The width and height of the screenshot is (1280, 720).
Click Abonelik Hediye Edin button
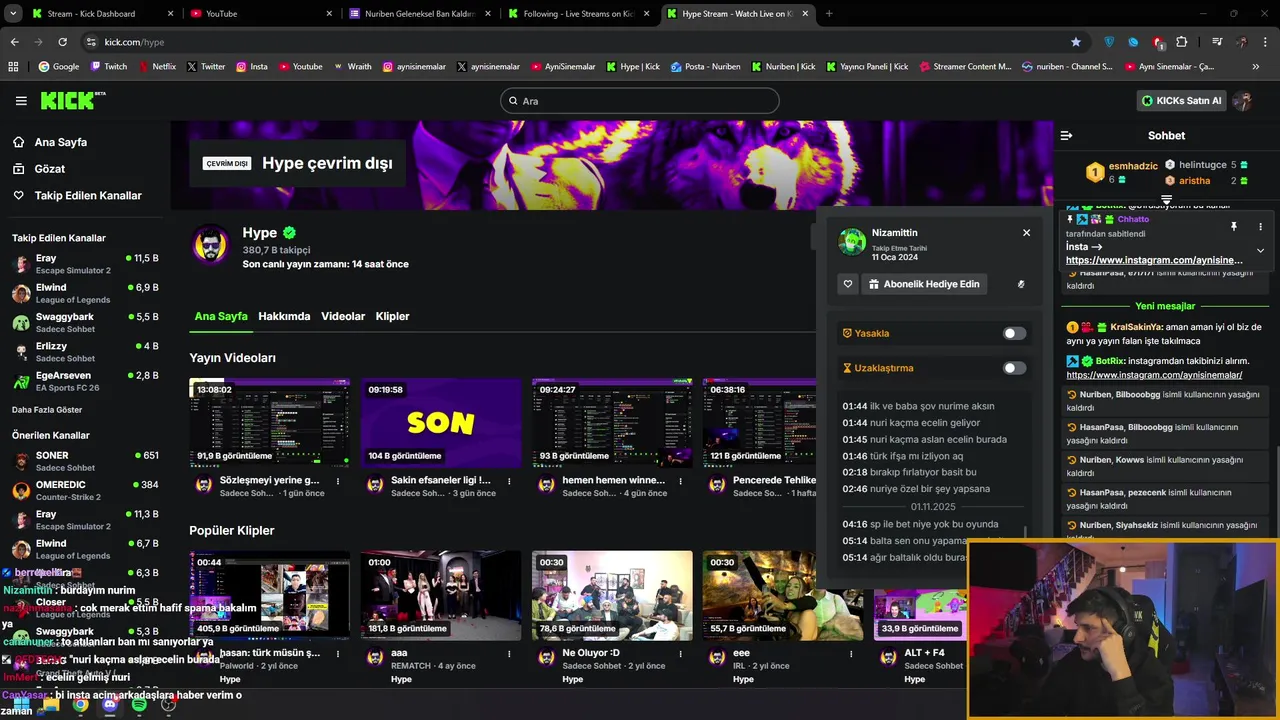pos(925,284)
